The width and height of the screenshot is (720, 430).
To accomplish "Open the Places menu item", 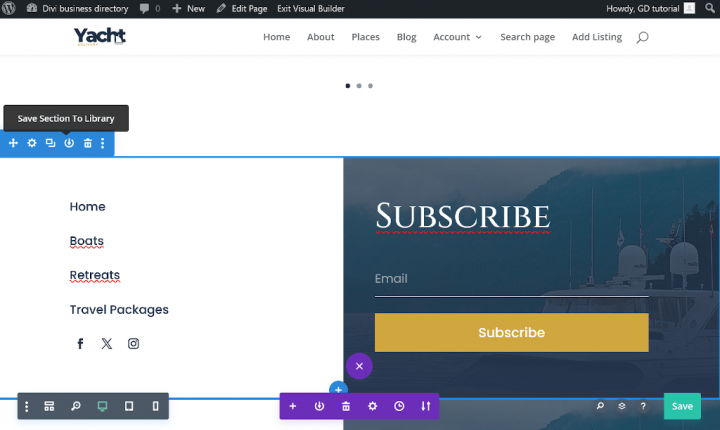I will [365, 37].
